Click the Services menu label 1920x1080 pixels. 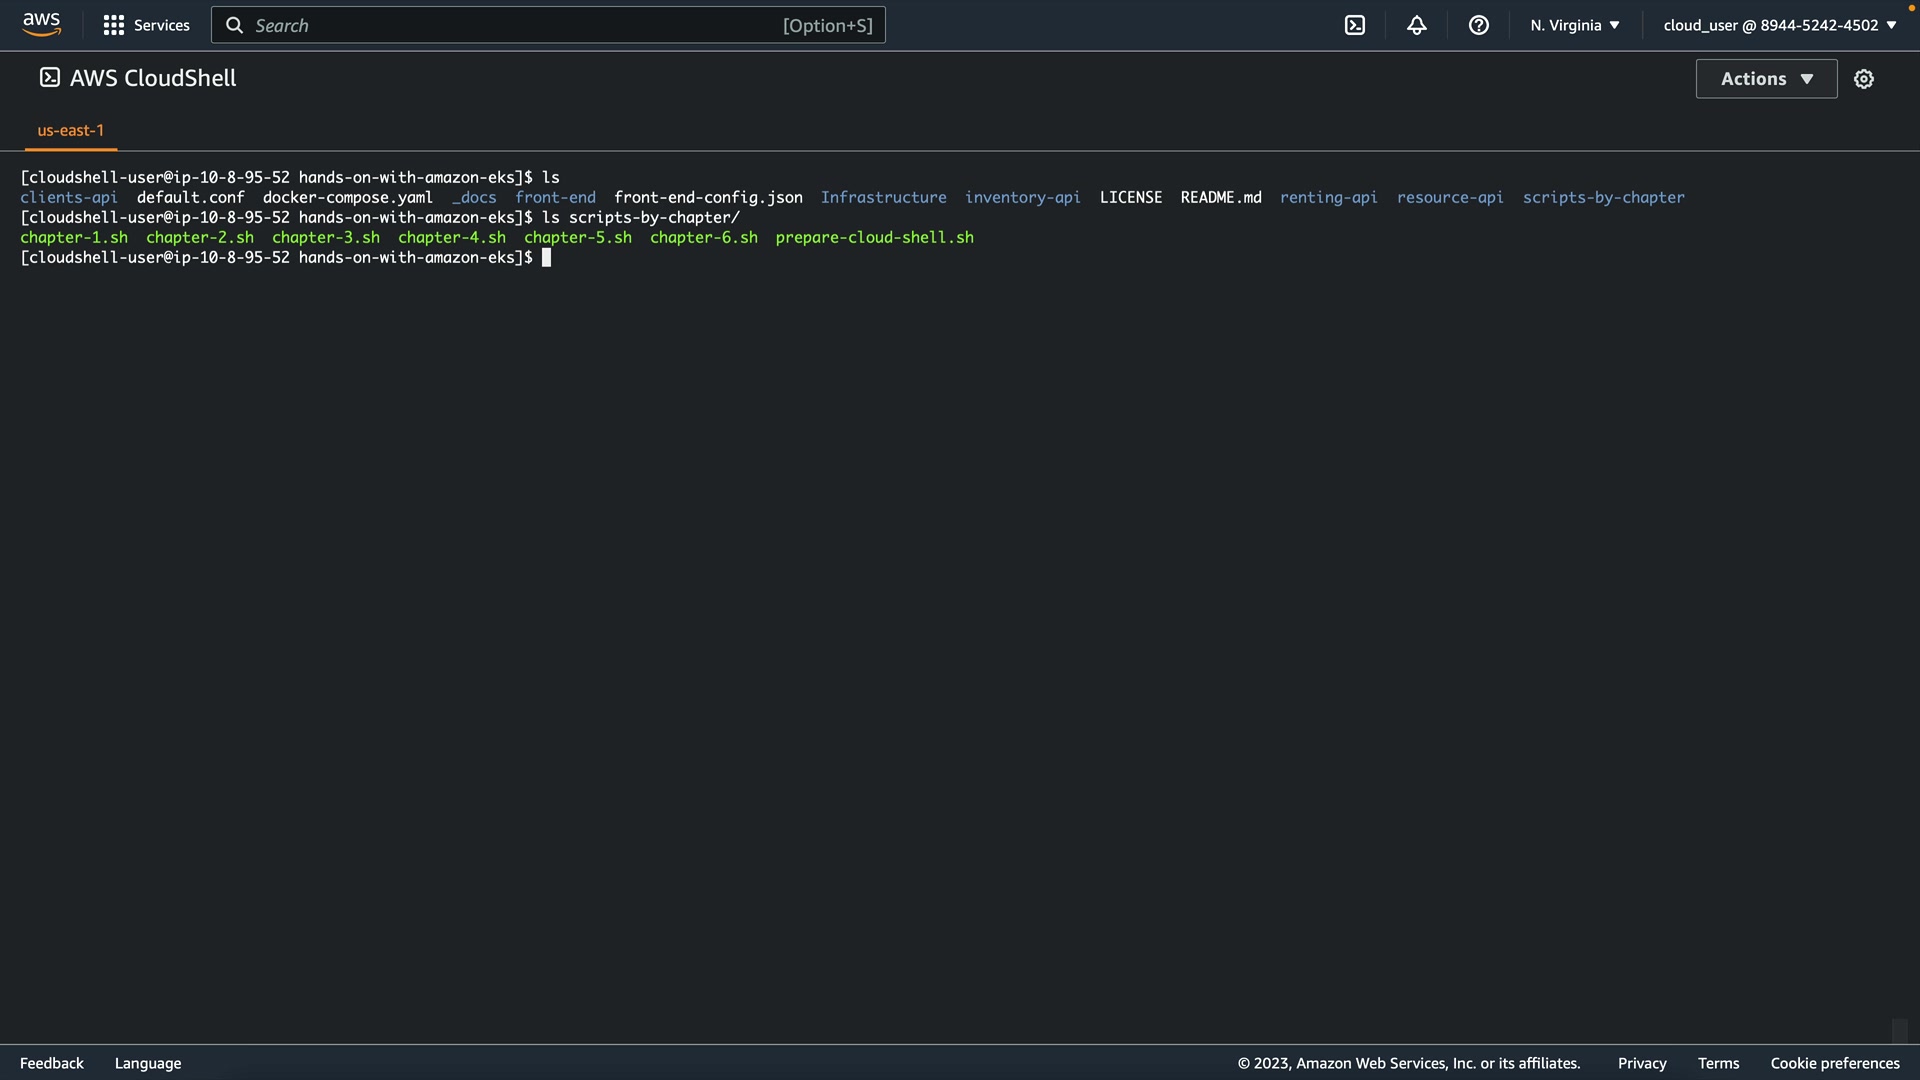(x=162, y=25)
